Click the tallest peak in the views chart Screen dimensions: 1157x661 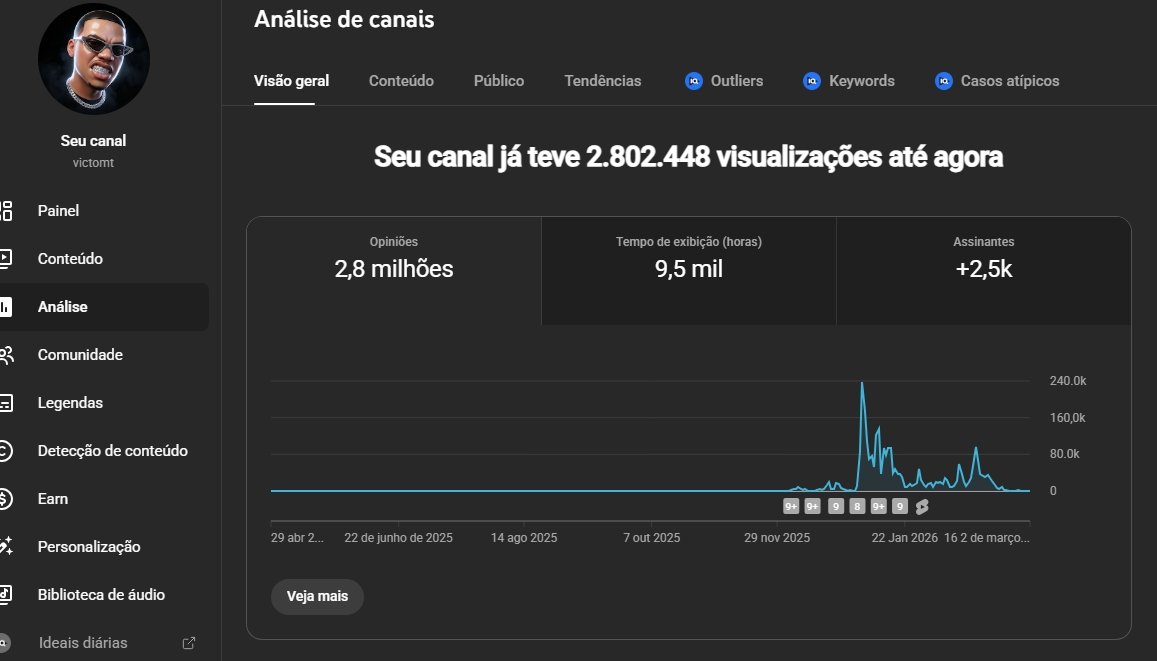[x=862, y=384]
